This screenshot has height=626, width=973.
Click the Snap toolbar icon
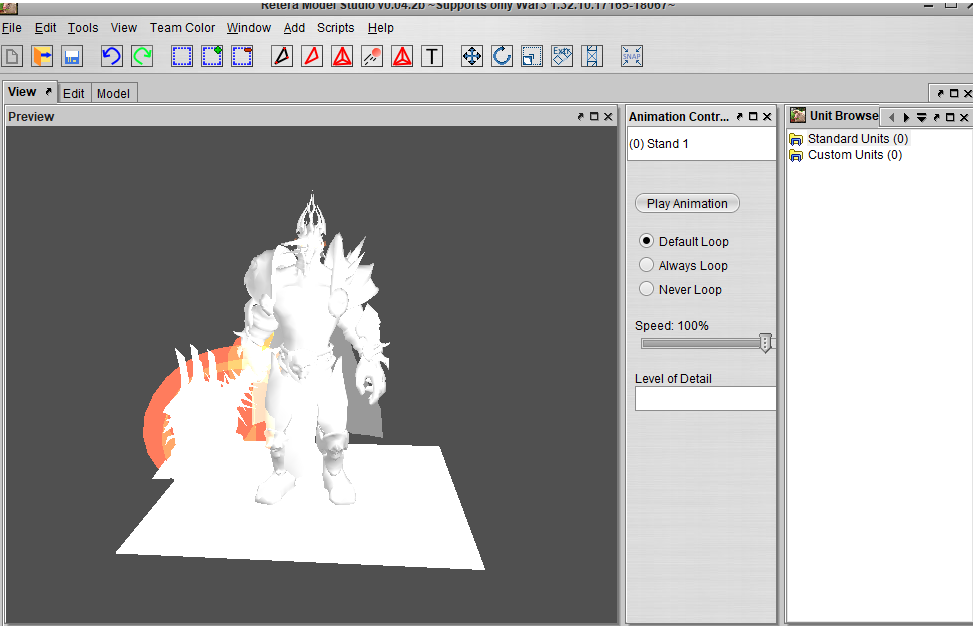[x=632, y=56]
